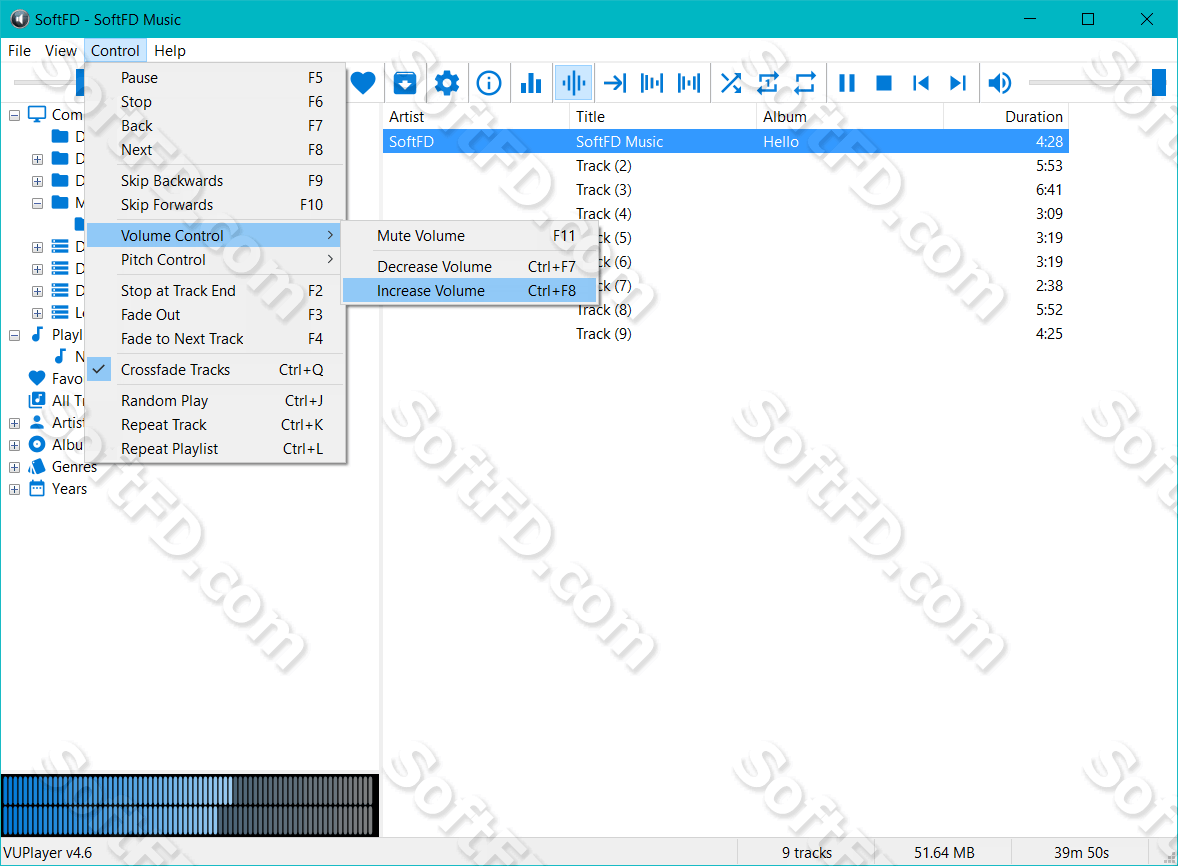Image resolution: width=1178 pixels, height=866 pixels.
Task: Select the Track (9) row
Action: [726, 333]
